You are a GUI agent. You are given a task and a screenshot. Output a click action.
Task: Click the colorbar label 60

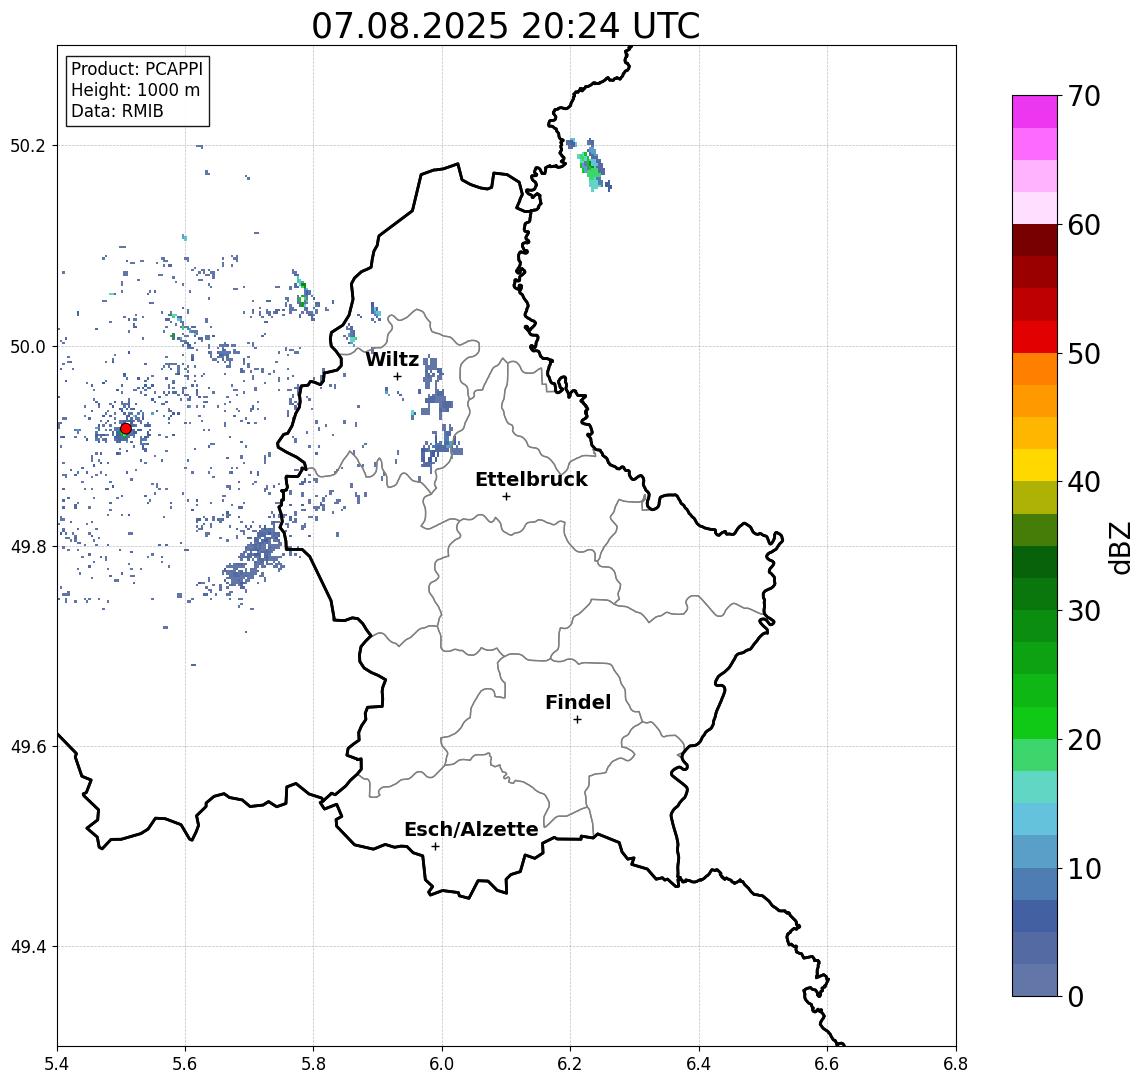[1084, 225]
